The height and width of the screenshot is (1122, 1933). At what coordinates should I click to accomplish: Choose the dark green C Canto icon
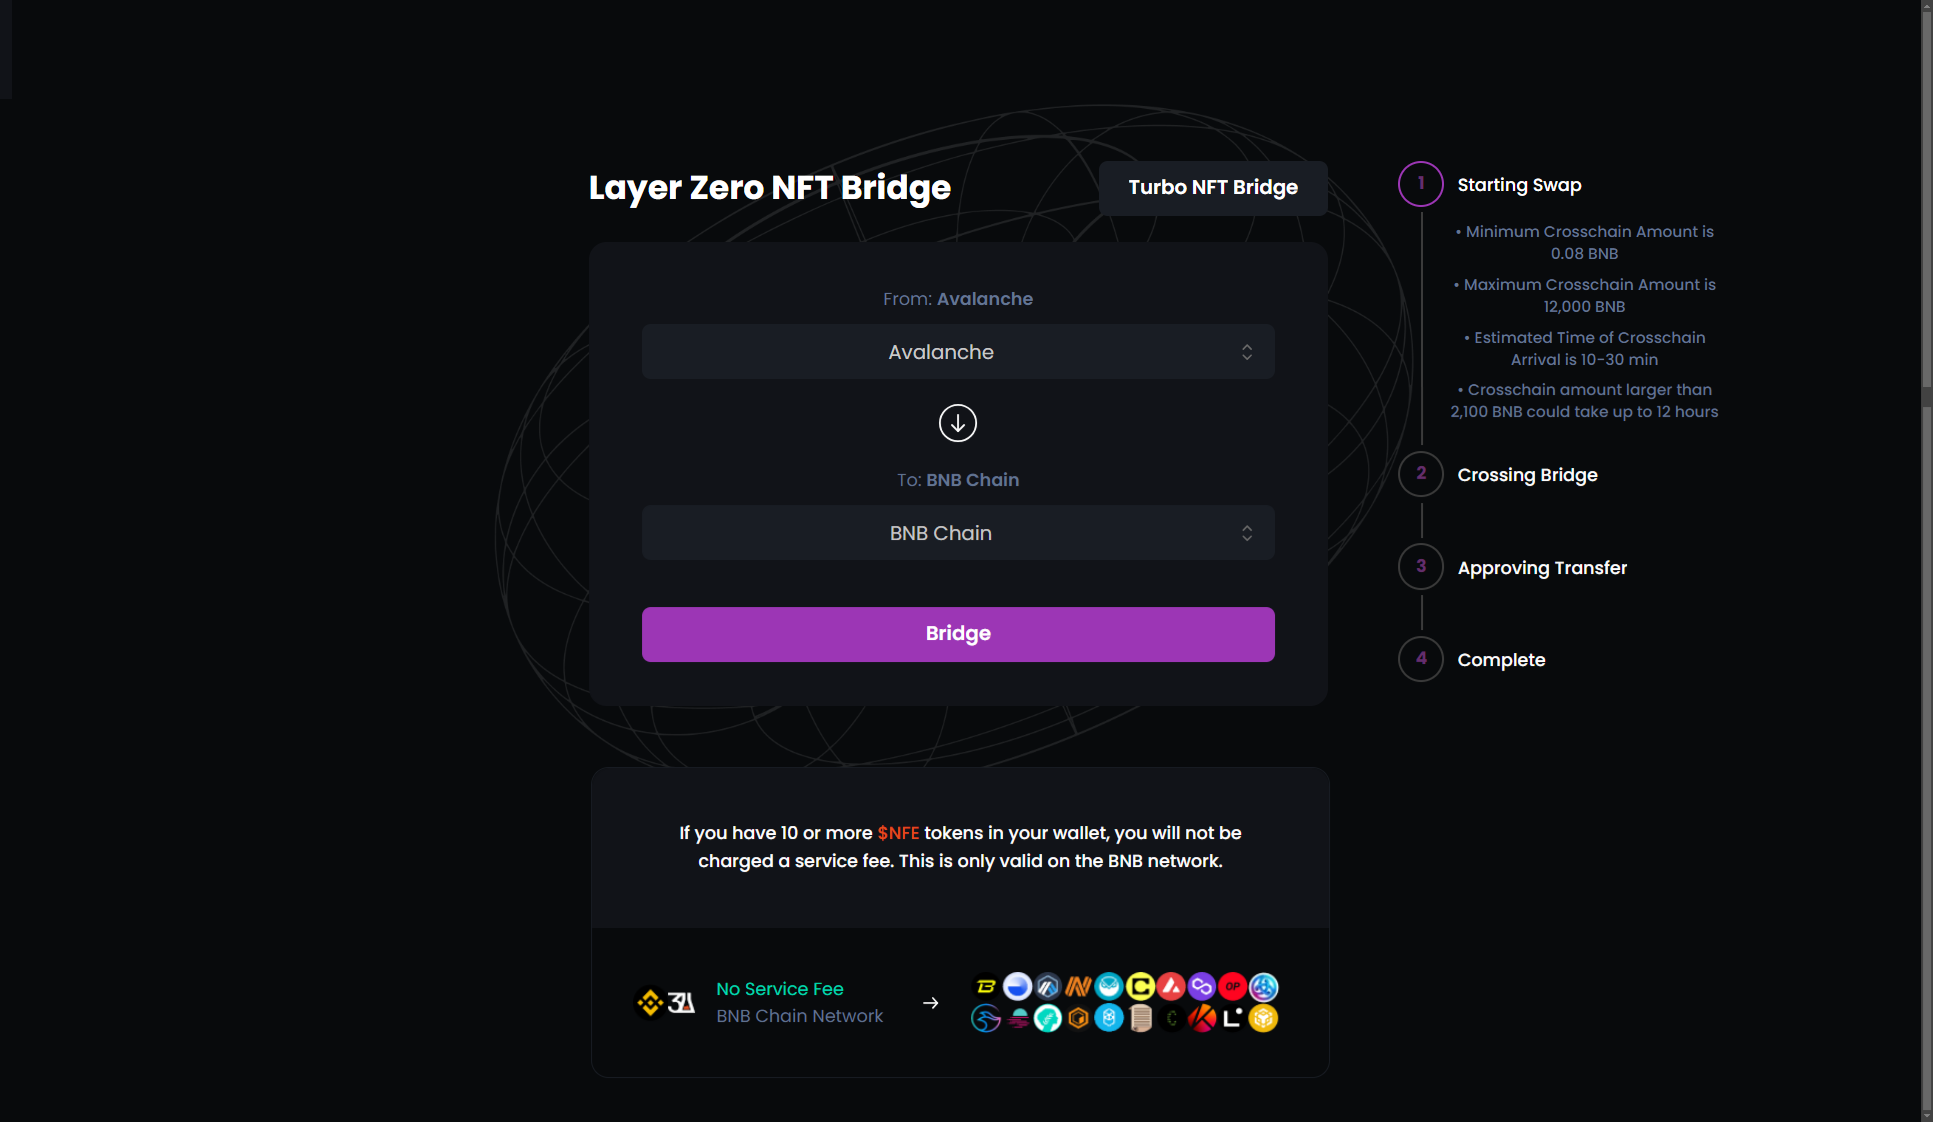(x=1171, y=1018)
